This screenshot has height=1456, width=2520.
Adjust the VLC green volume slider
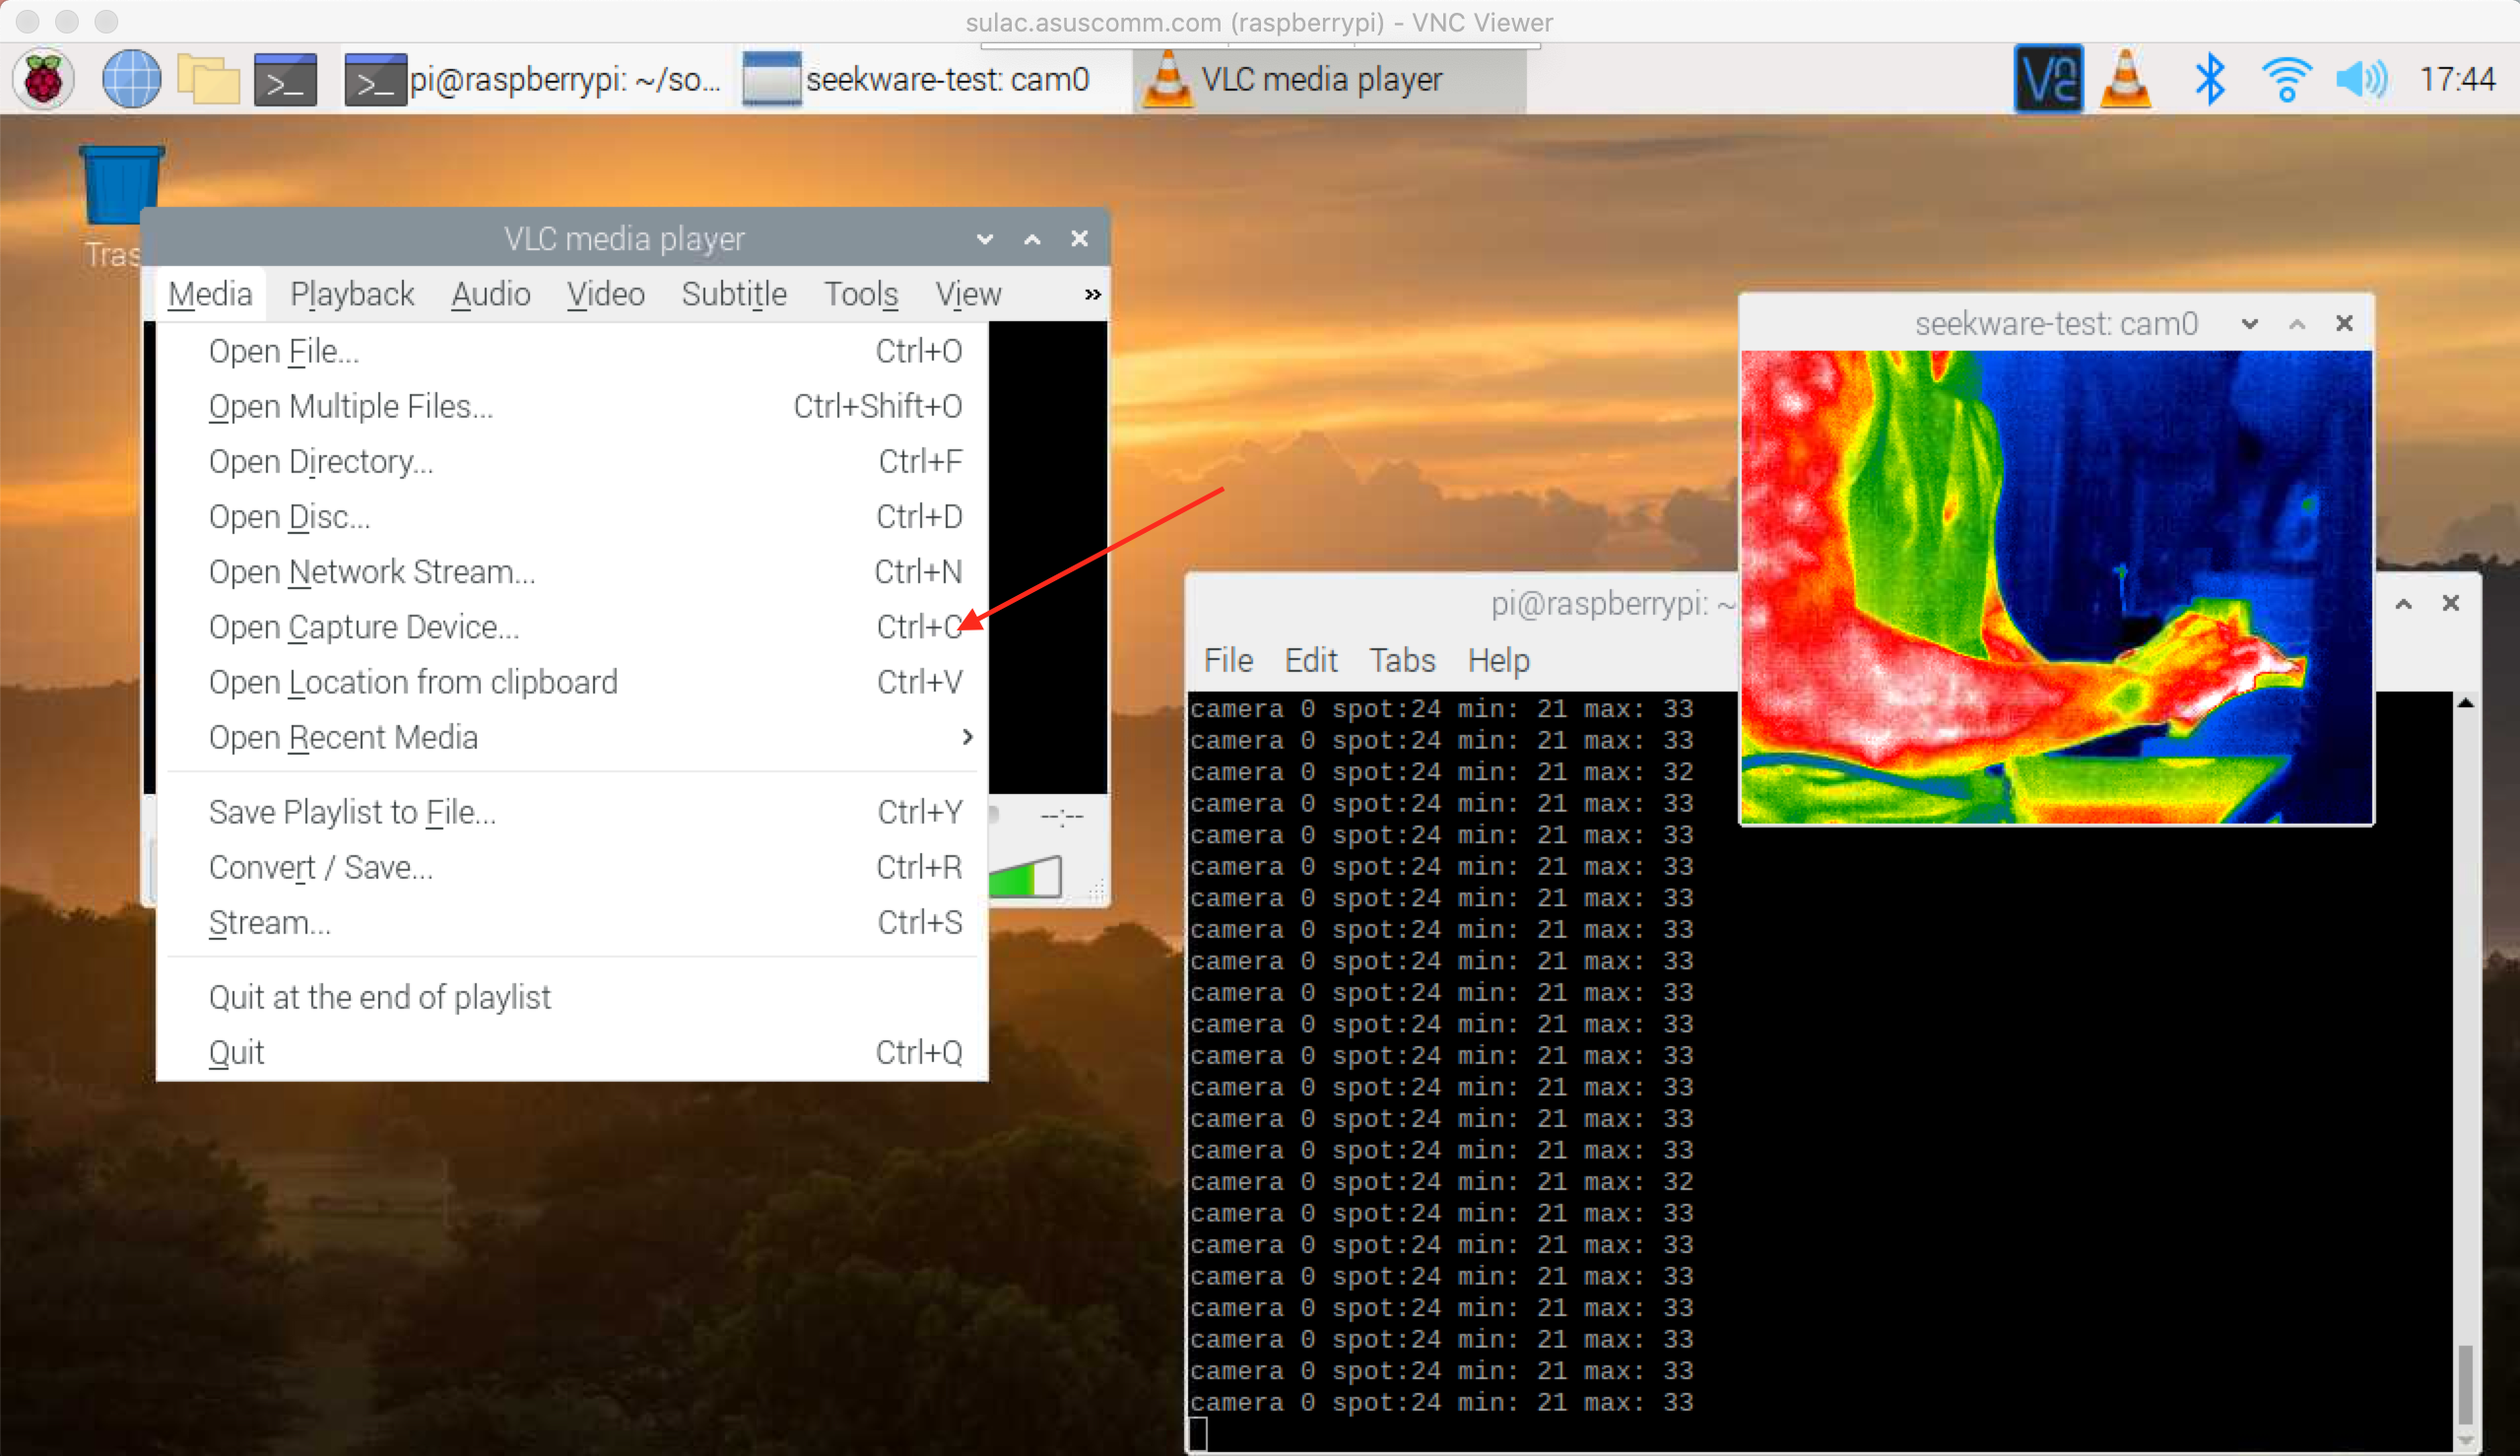(x=1025, y=877)
